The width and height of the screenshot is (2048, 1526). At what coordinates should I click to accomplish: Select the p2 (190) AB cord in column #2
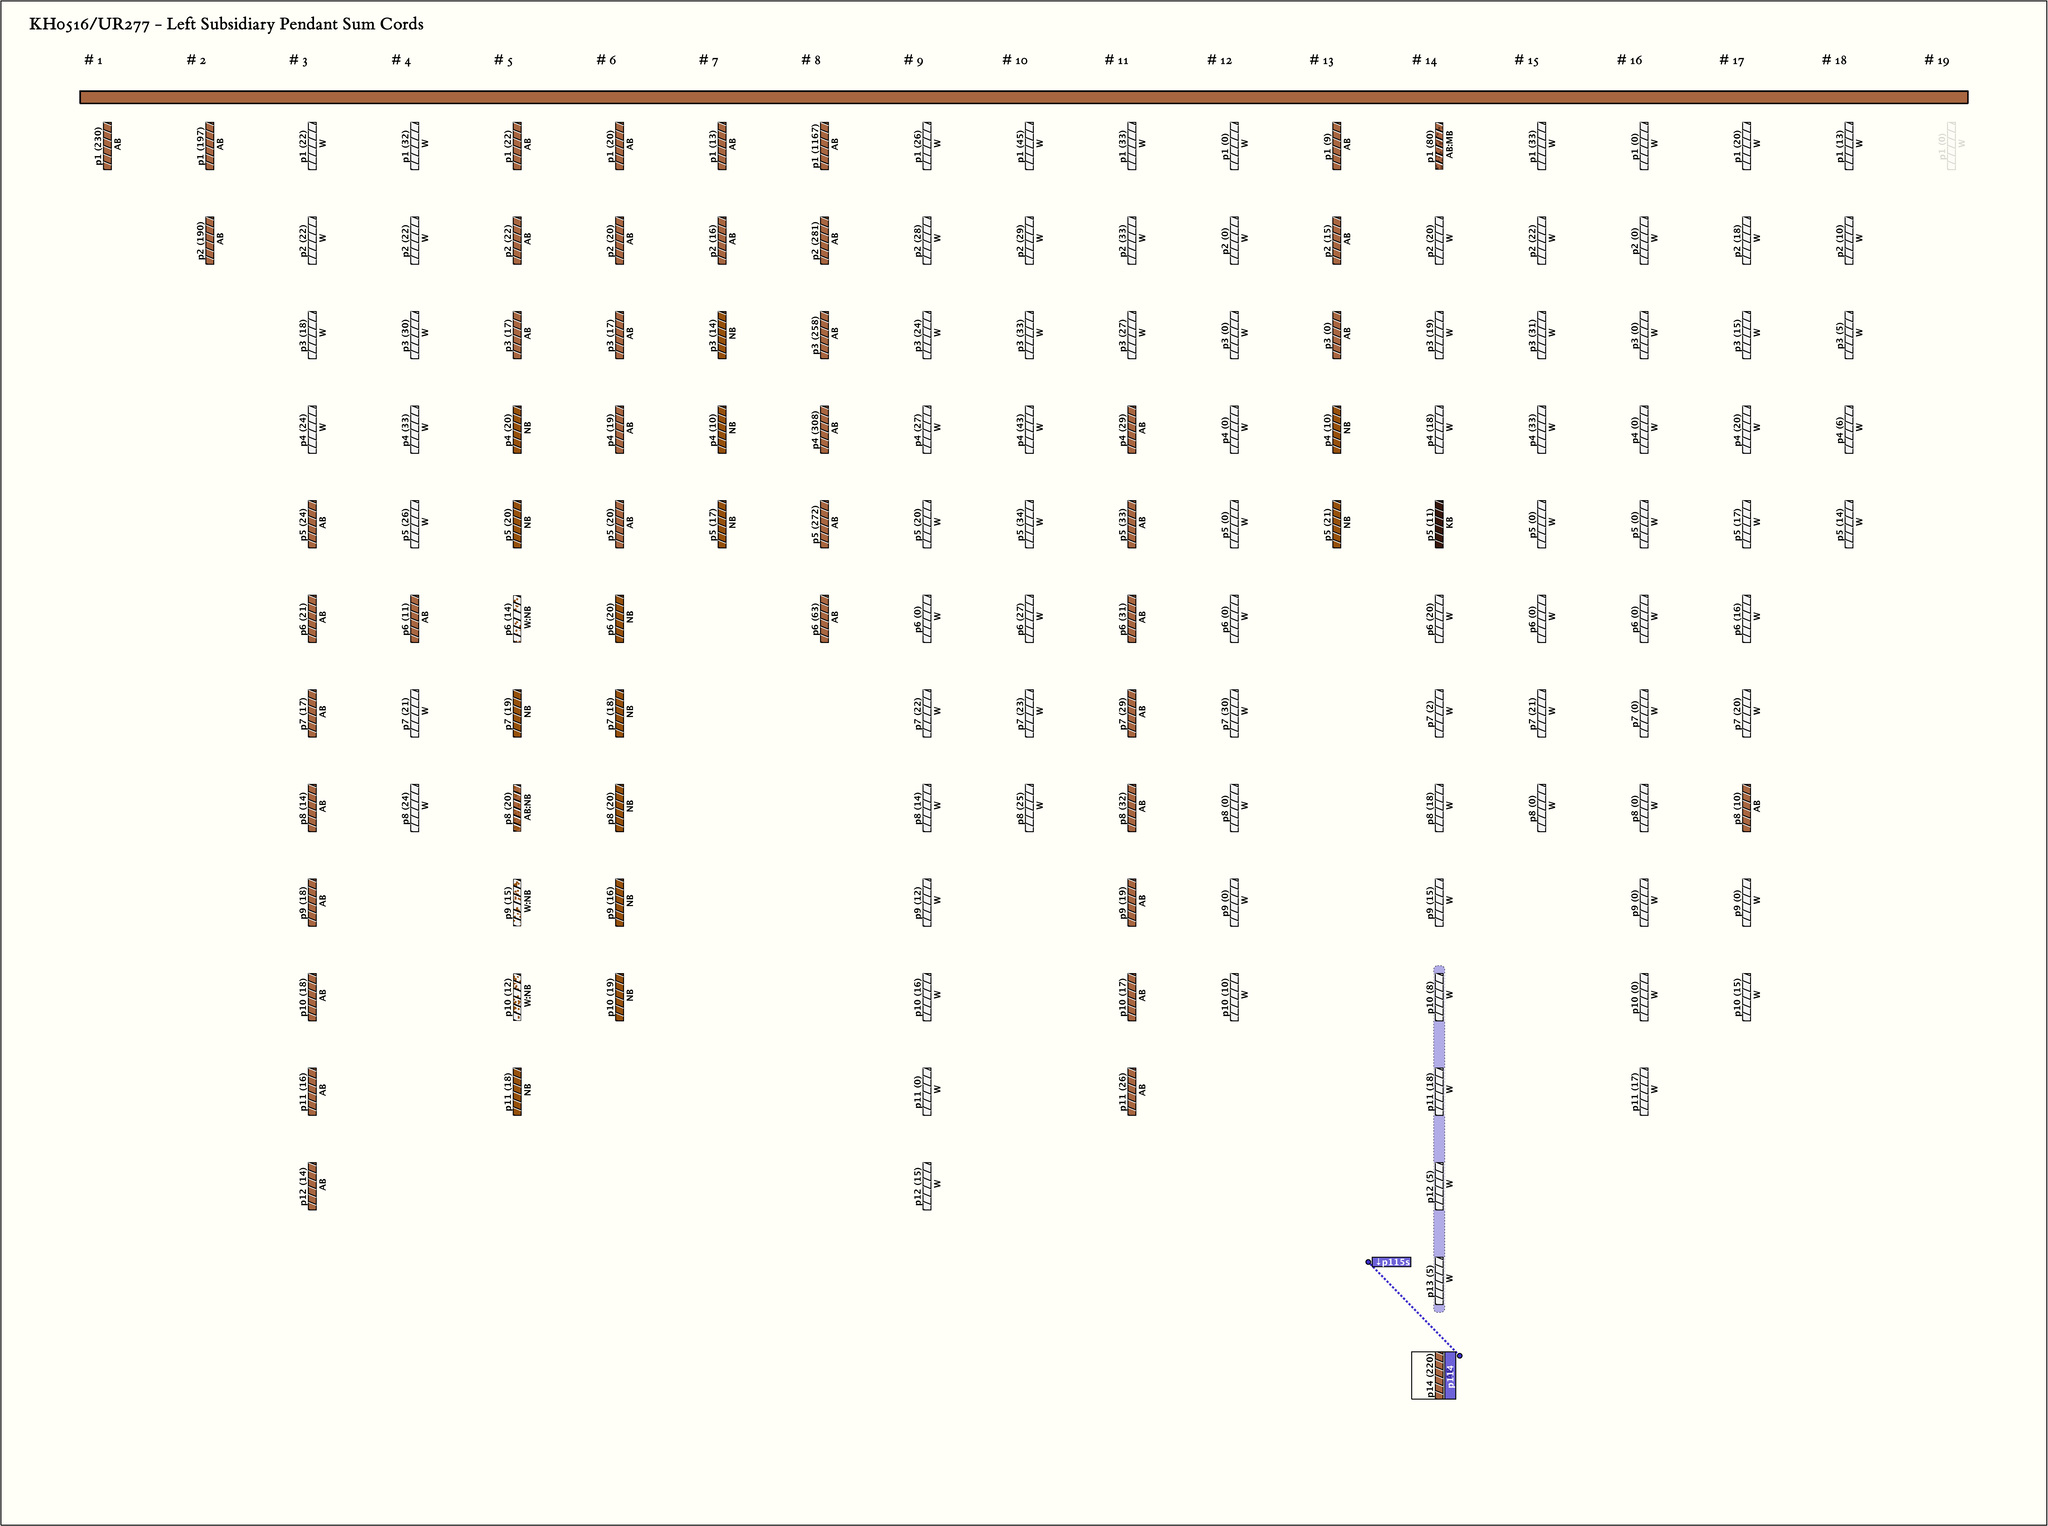(x=210, y=240)
